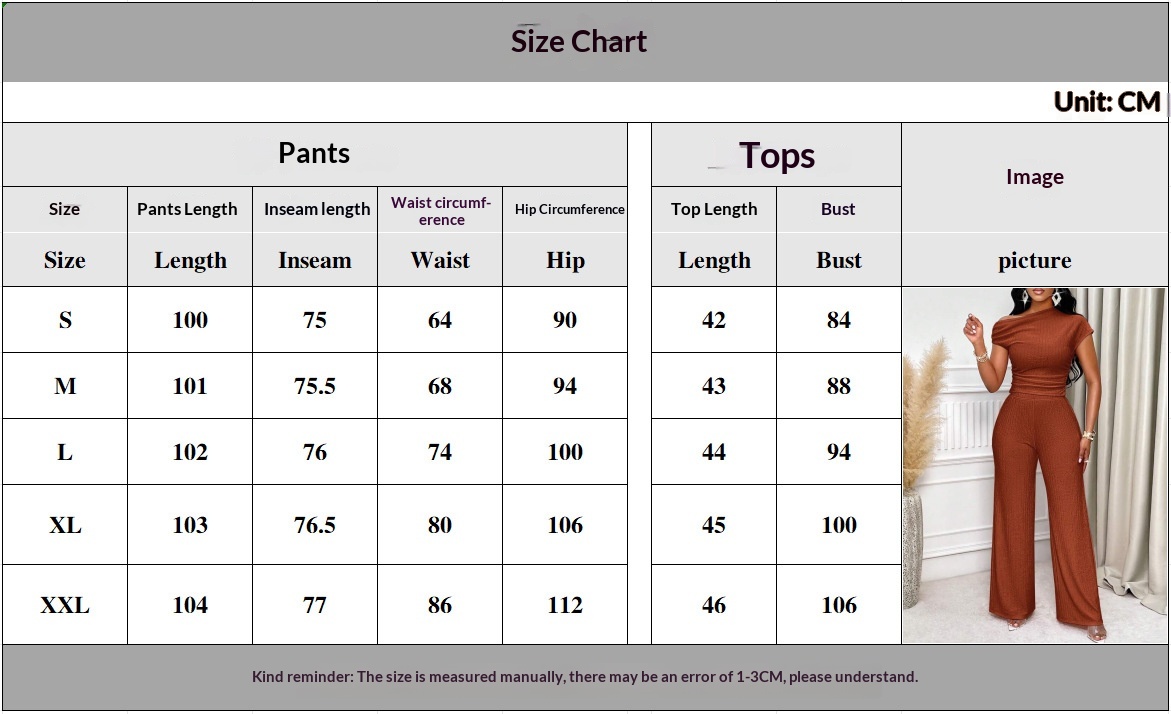Click the S row bust value 84
1171x714 pixels.
(838, 320)
